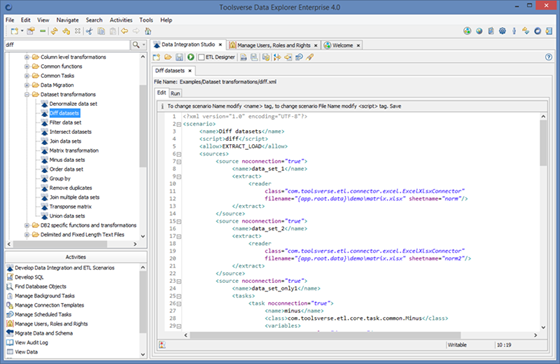This screenshot has height=364, width=560.
Task: Click the yellow-blue arrows icon at top right
Action: click(526, 31)
